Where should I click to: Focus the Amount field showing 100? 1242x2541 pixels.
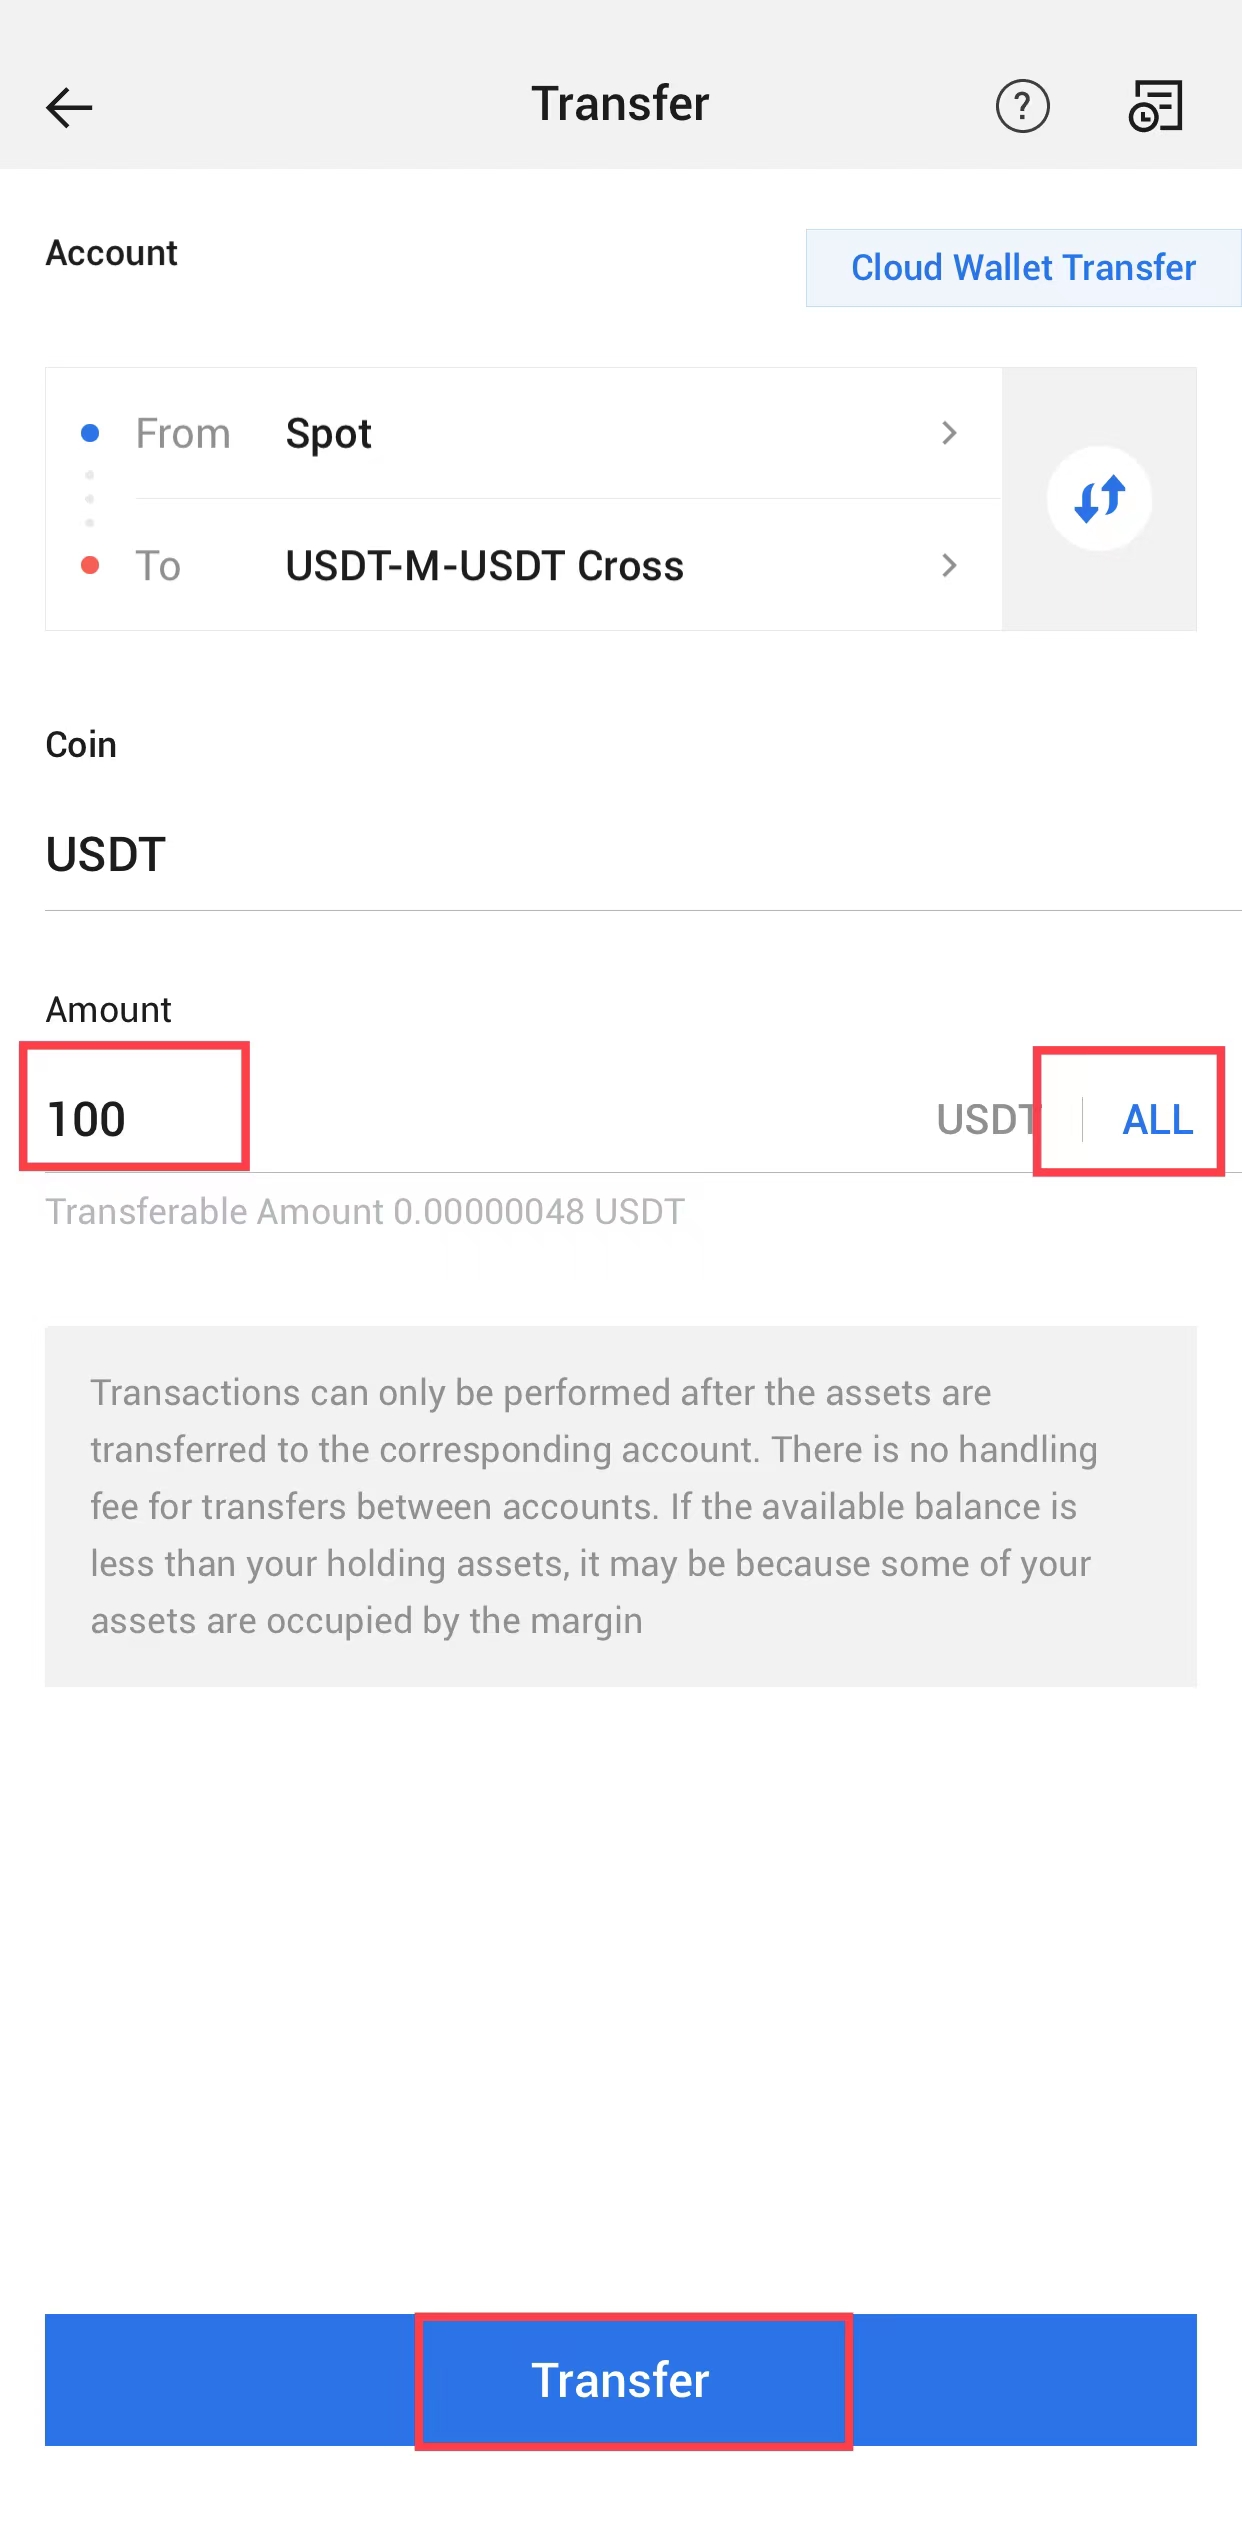pos(87,1119)
